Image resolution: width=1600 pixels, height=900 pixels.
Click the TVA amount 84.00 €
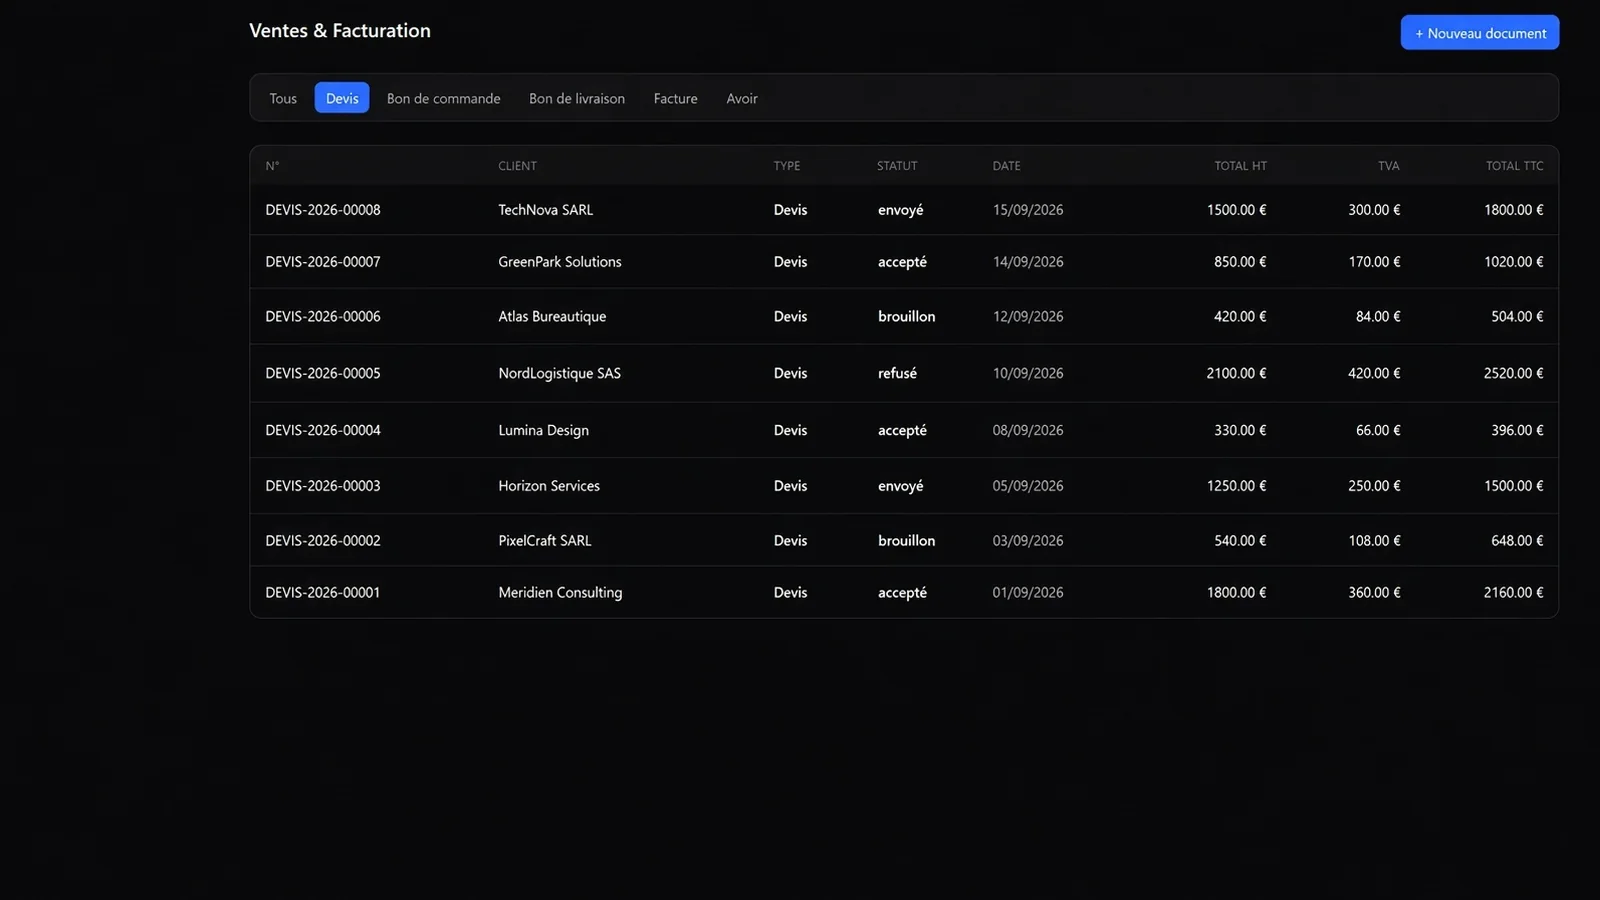point(1378,316)
